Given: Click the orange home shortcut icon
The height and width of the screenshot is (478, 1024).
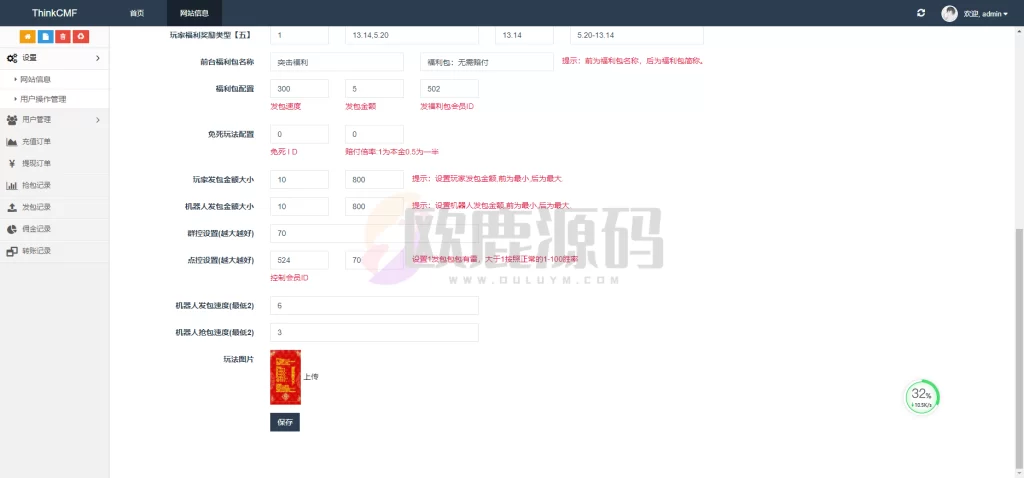Looking at the screenshot, I should point(28,37).
